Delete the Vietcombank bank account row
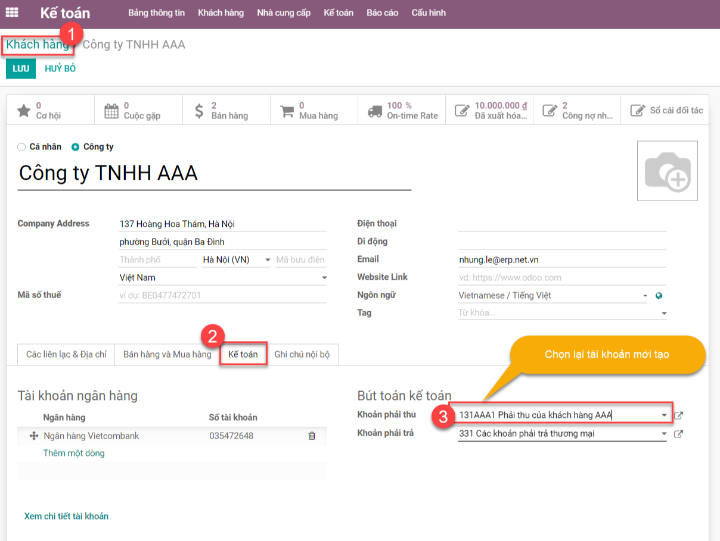The image size is (720, 541). [312, 436]
